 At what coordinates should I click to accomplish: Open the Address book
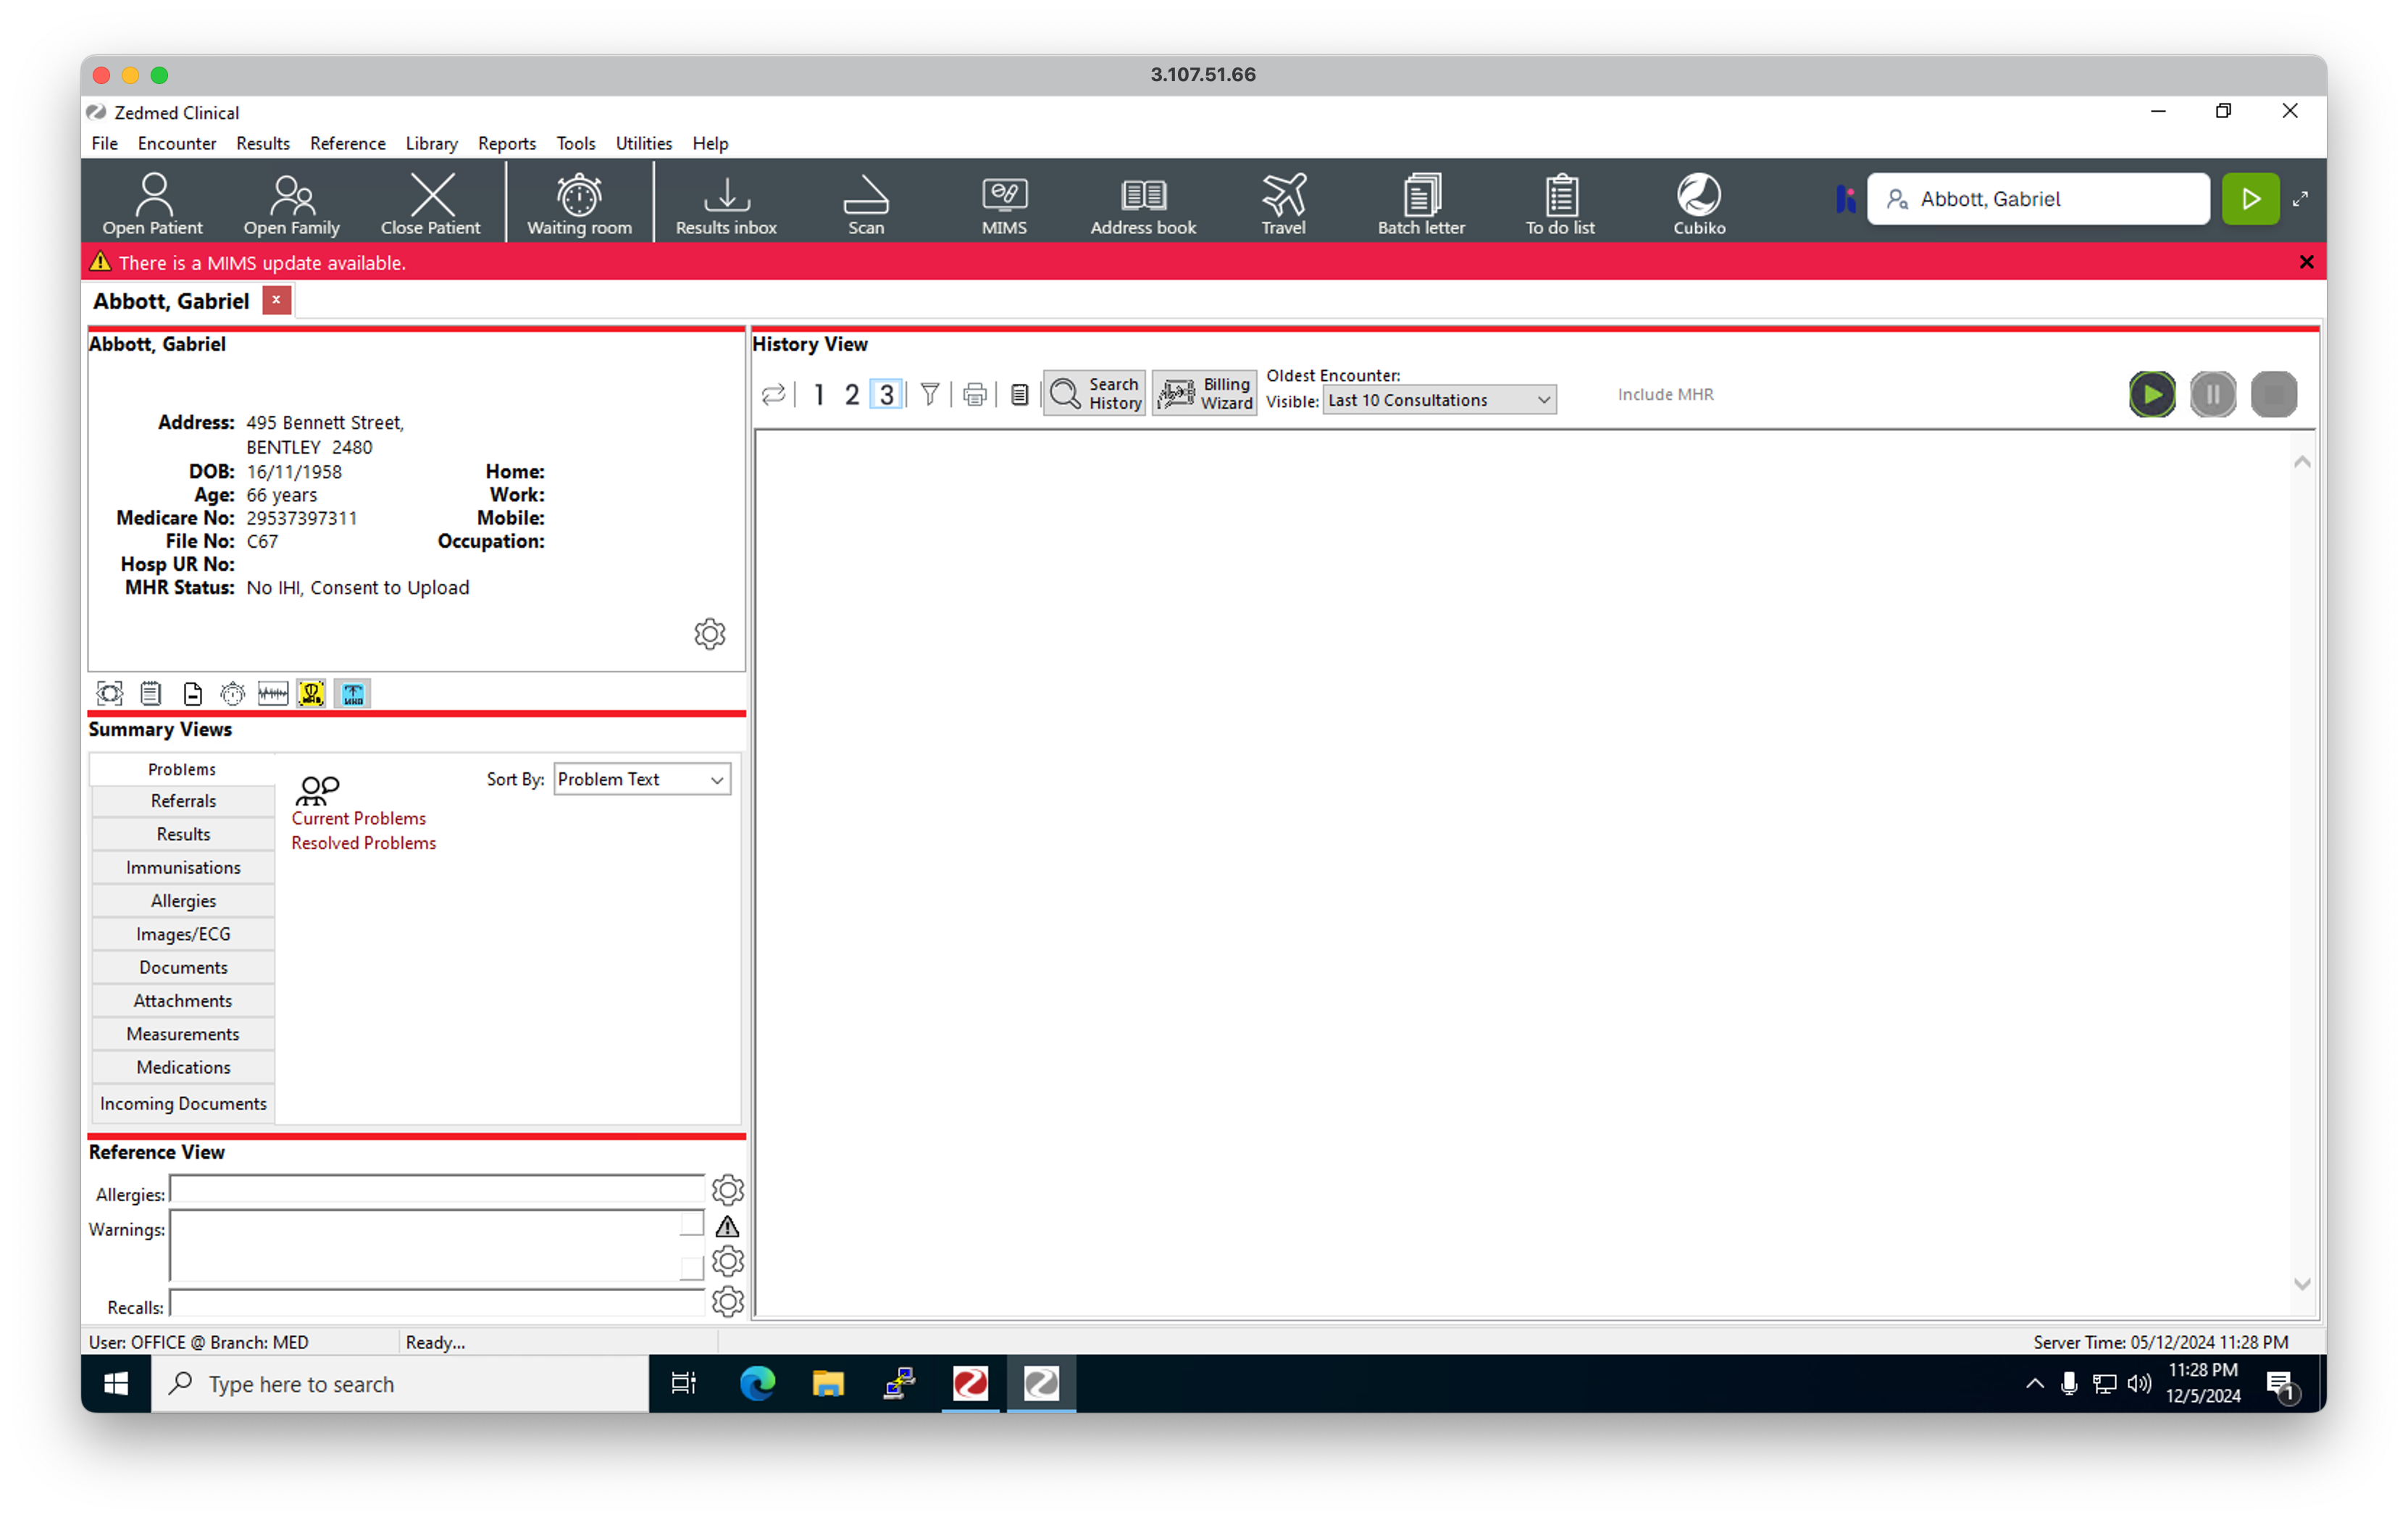tap(1143, 203)
